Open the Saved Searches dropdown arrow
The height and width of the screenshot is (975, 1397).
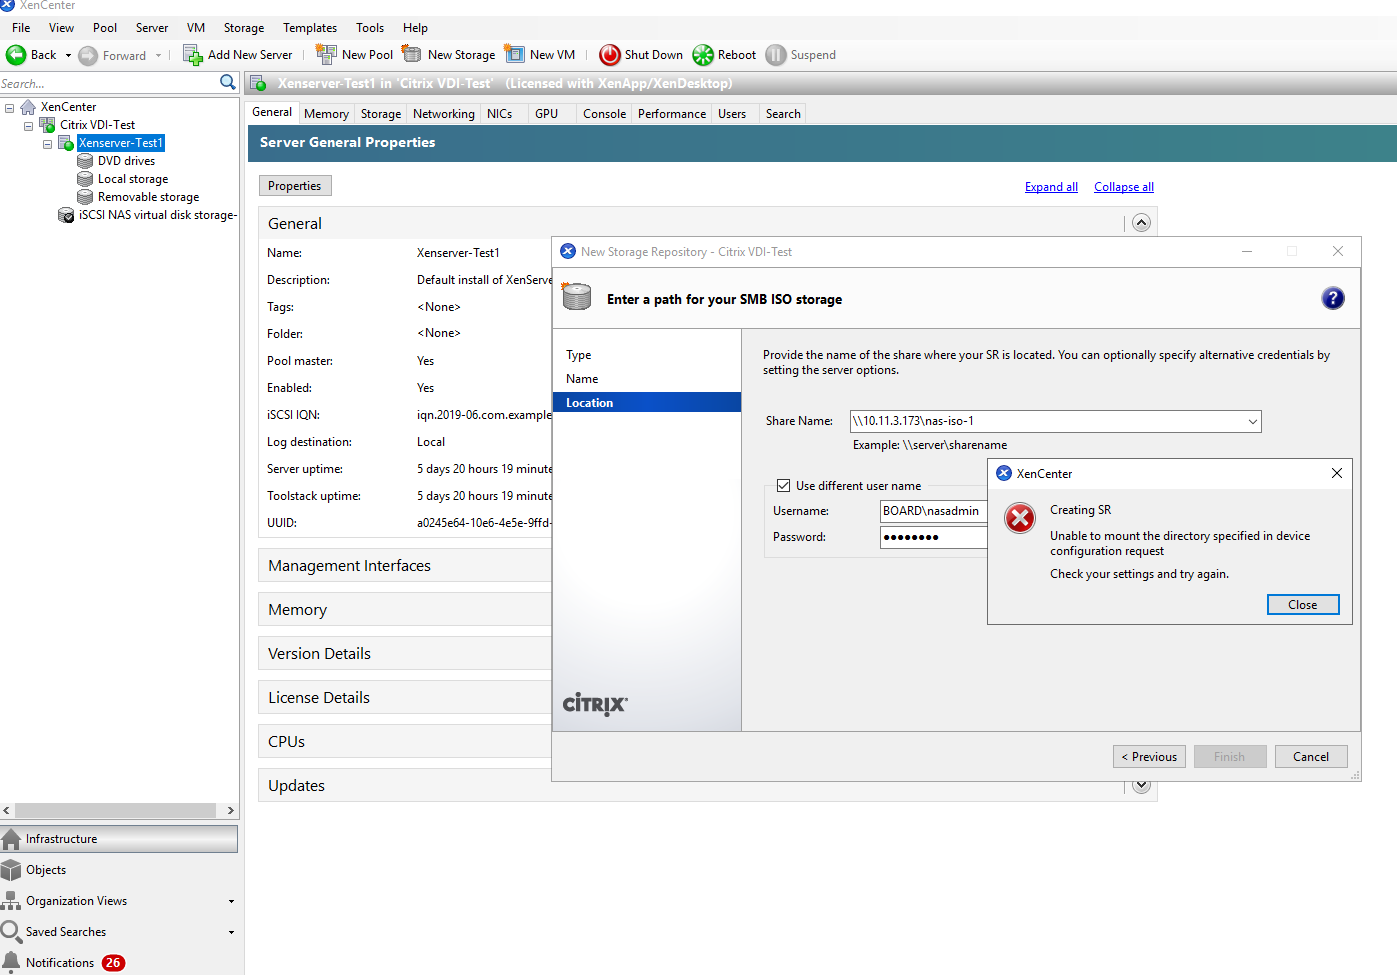(x=231, y=932)
